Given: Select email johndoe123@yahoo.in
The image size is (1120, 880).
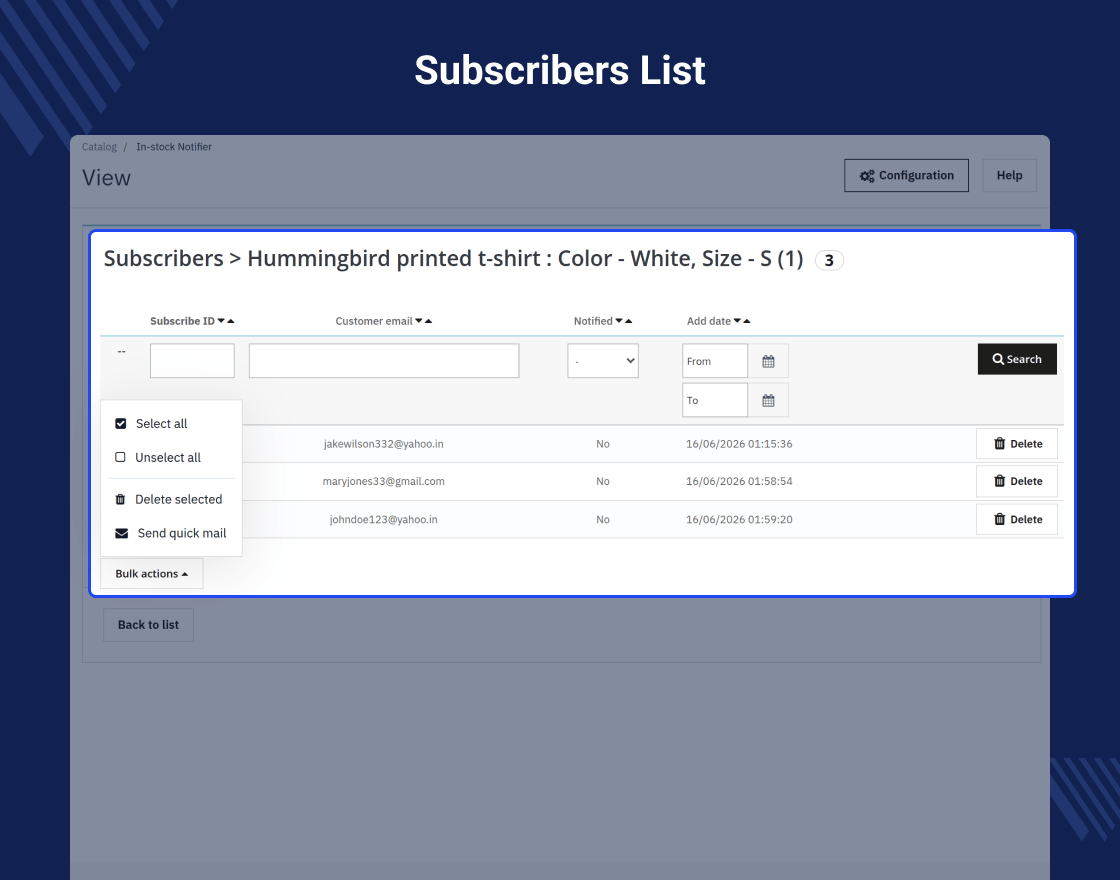Looking at the screenshot, I should 384,519.
